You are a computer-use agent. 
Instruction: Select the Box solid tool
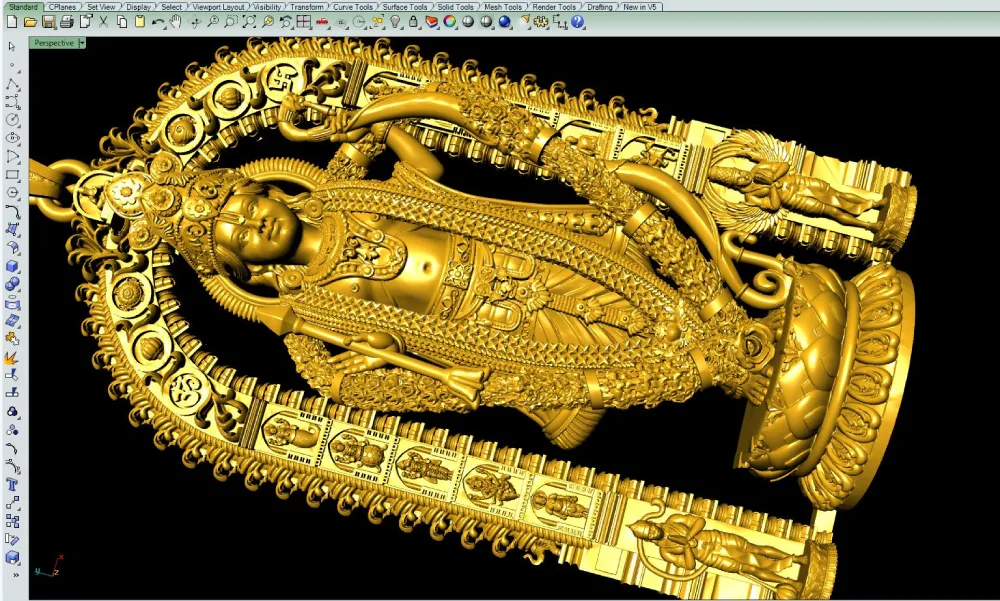coord(12,266)
